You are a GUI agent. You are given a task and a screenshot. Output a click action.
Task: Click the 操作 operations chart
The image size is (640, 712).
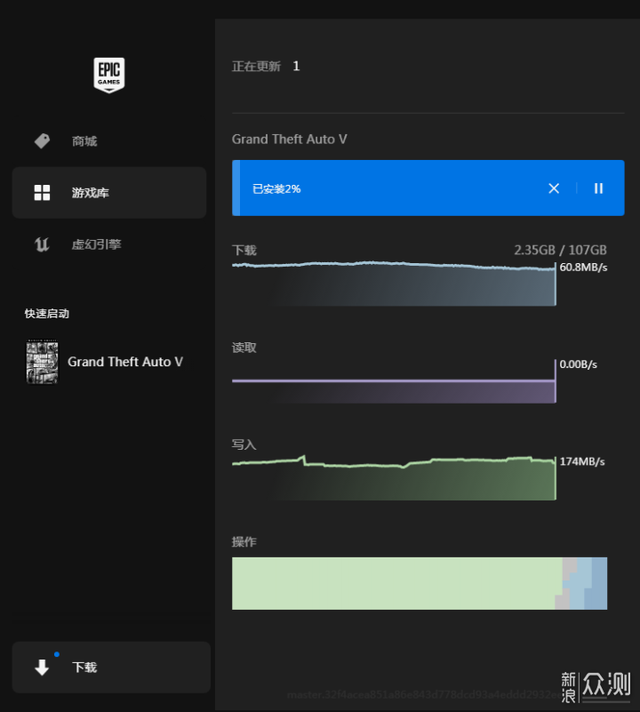click(x=419, y=583)
